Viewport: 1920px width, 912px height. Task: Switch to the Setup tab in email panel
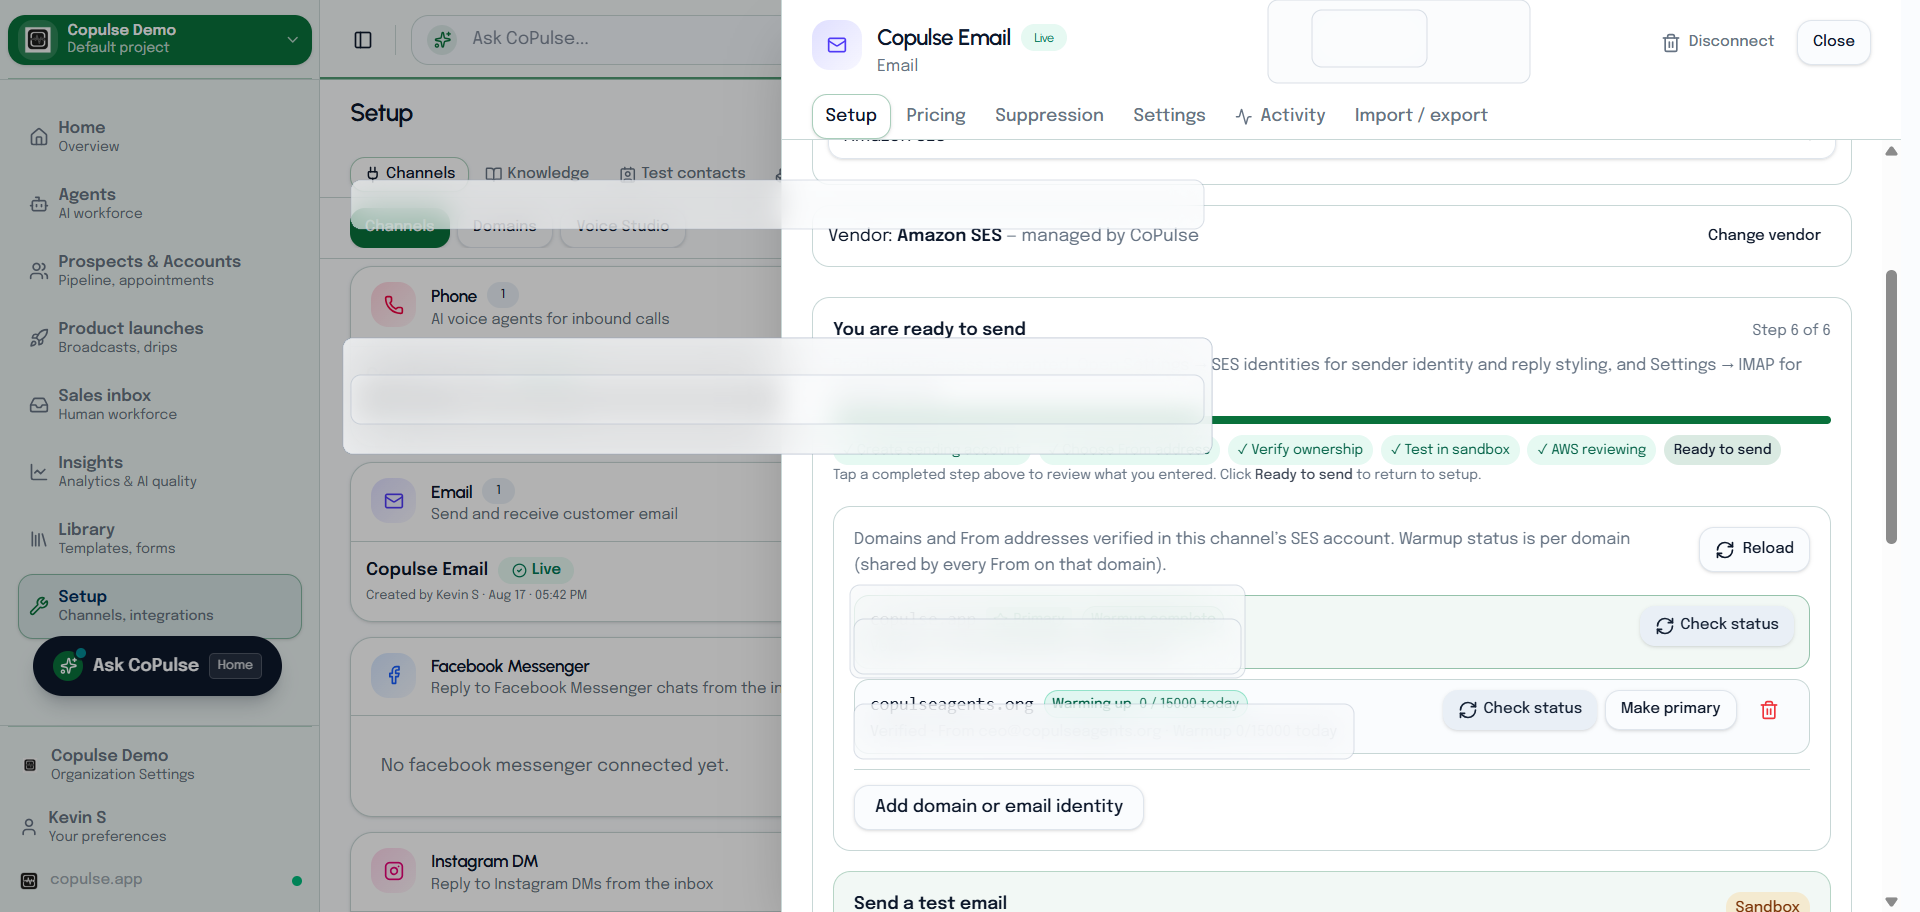point(851,116)
